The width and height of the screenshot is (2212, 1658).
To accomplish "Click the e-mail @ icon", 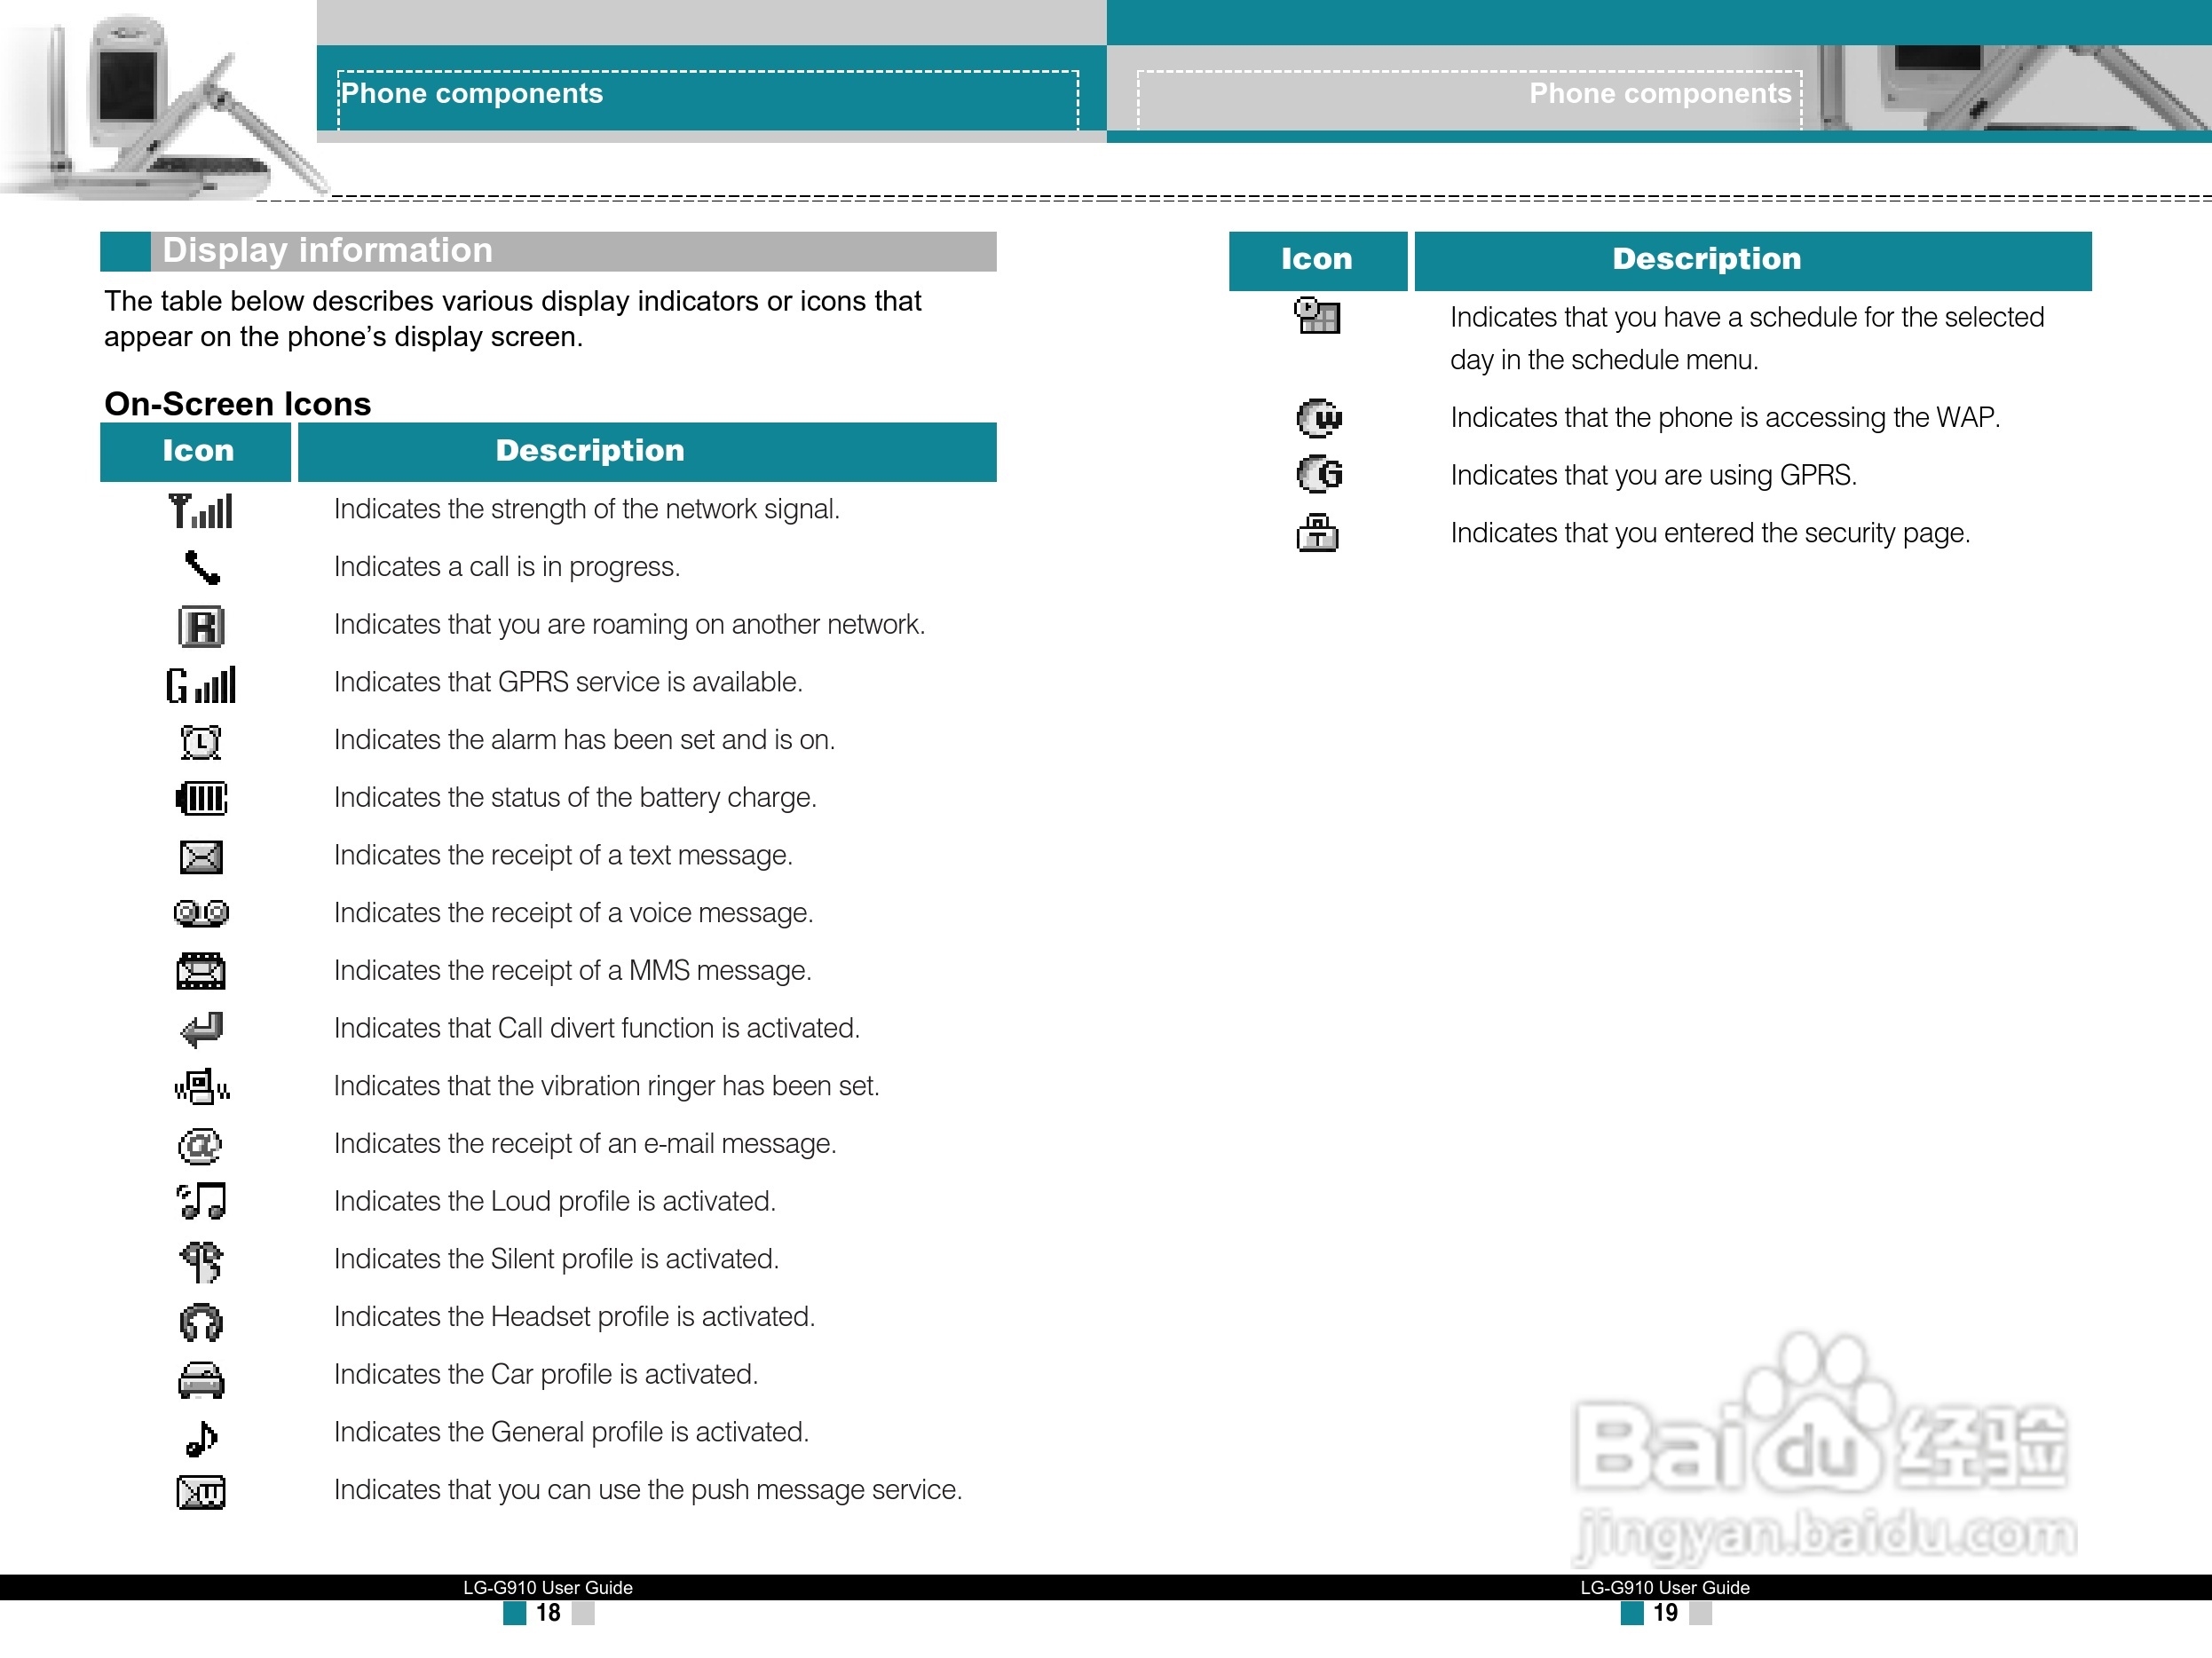I will click(200, 1145).
